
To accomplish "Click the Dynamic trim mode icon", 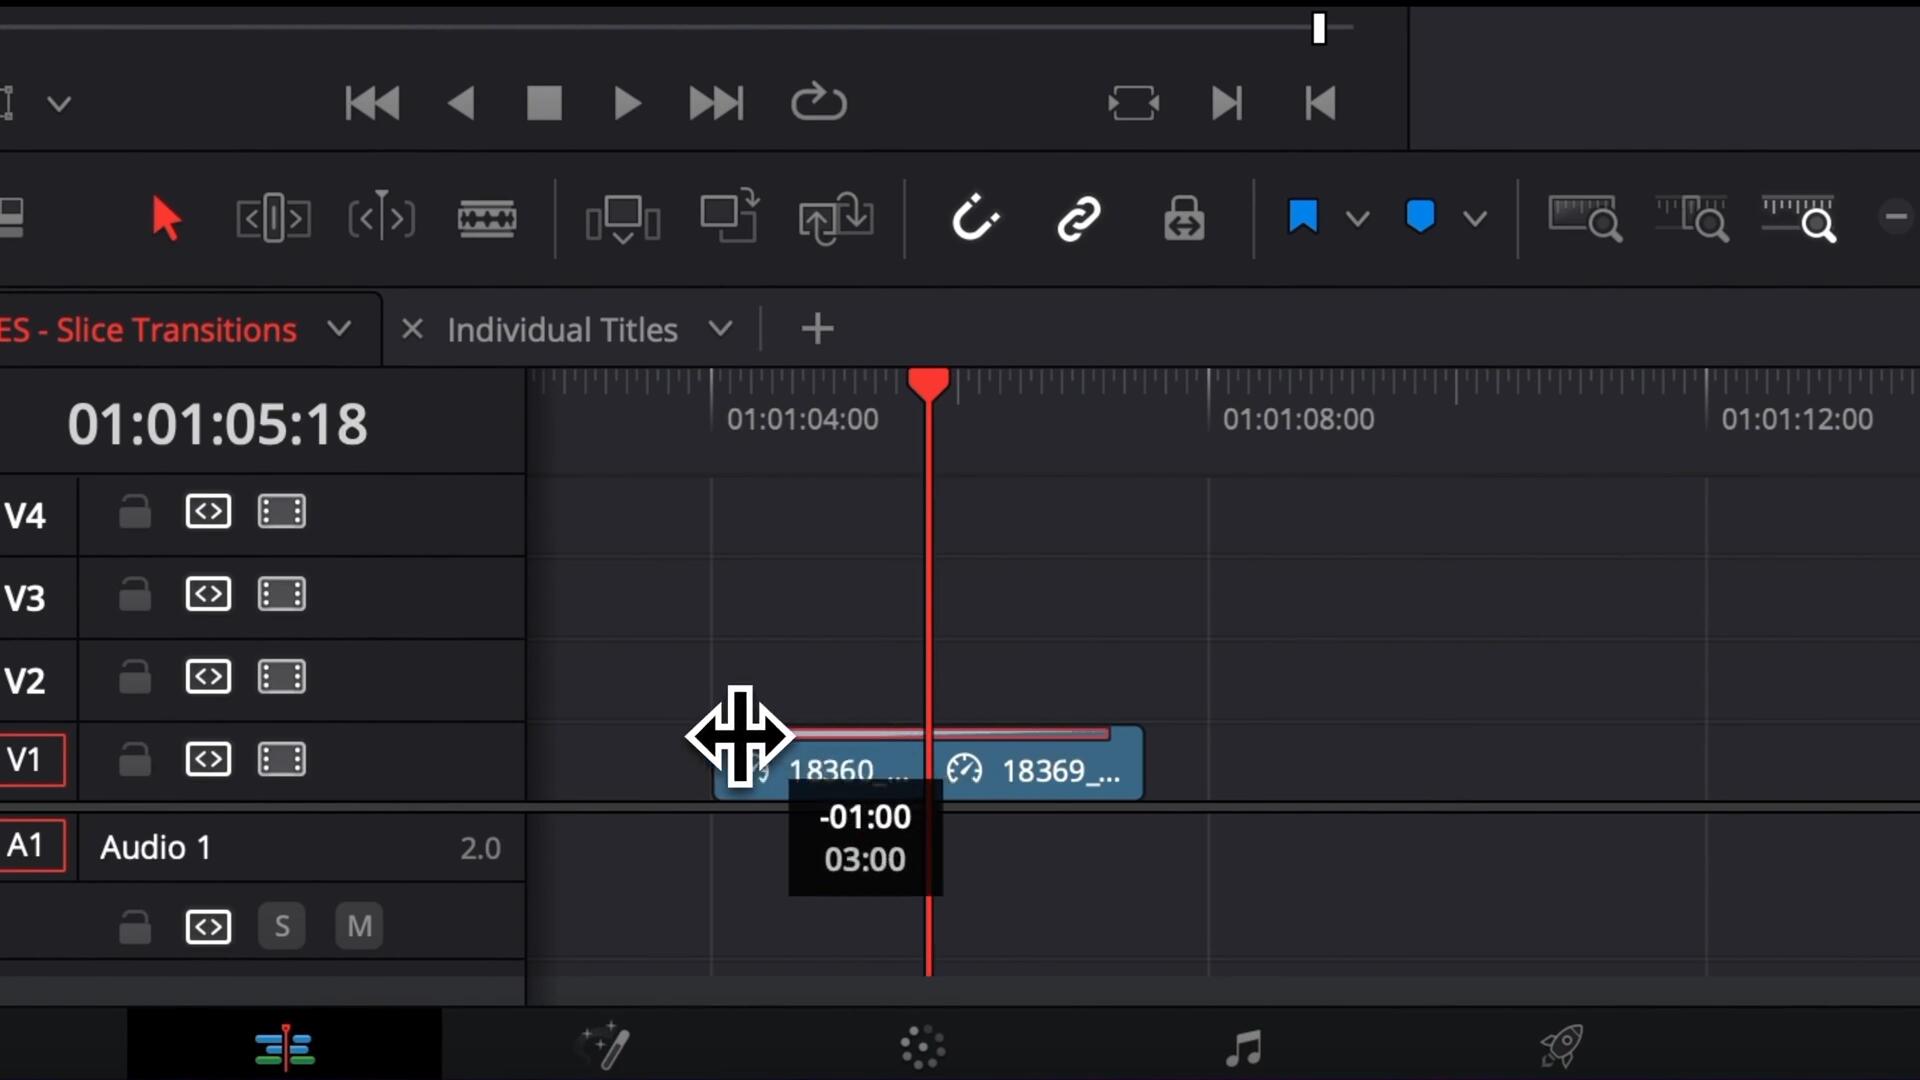I will pyautogui.click(x=381, y=218).
